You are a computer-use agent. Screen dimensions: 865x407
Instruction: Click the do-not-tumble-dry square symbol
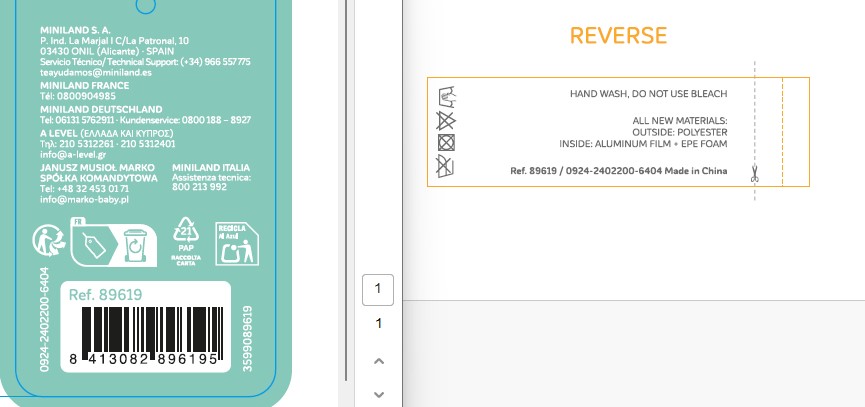447,142
